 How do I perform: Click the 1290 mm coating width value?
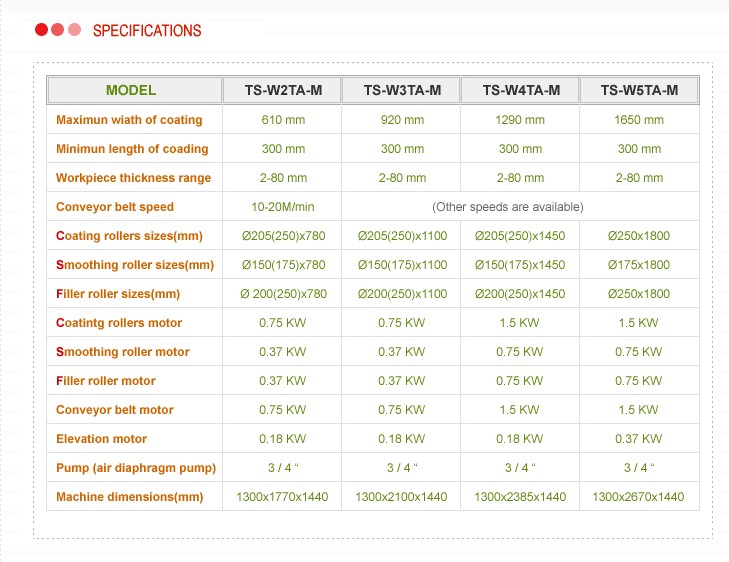click(x=520, y=120)
